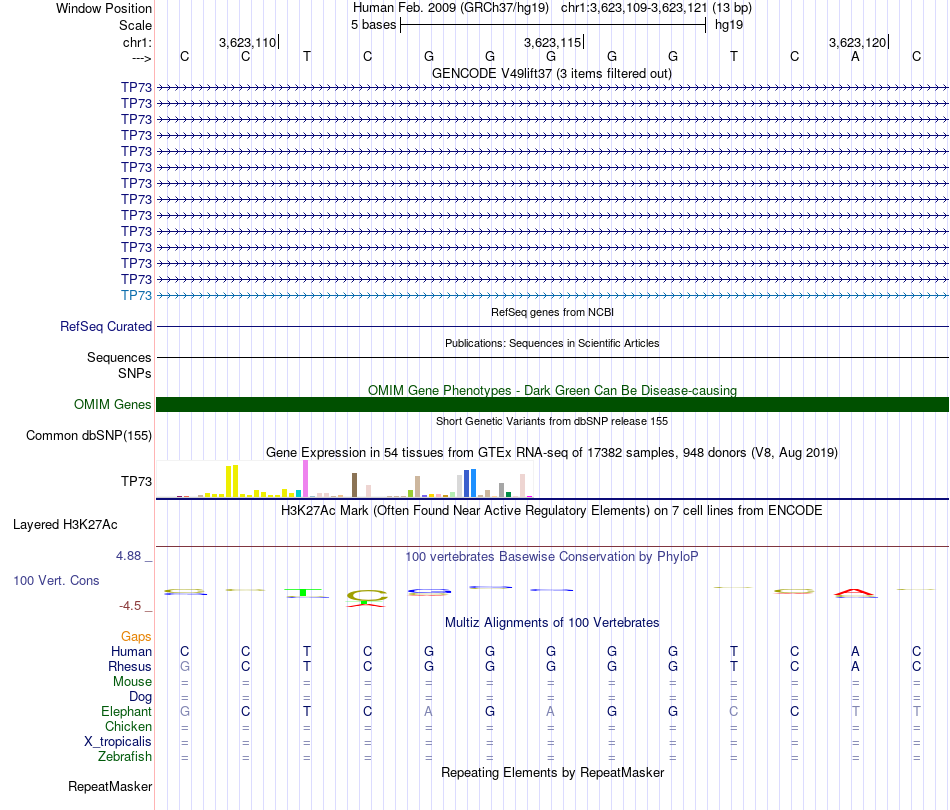
Task: Click the Chicken species label
Action: [x=128, y=726]
